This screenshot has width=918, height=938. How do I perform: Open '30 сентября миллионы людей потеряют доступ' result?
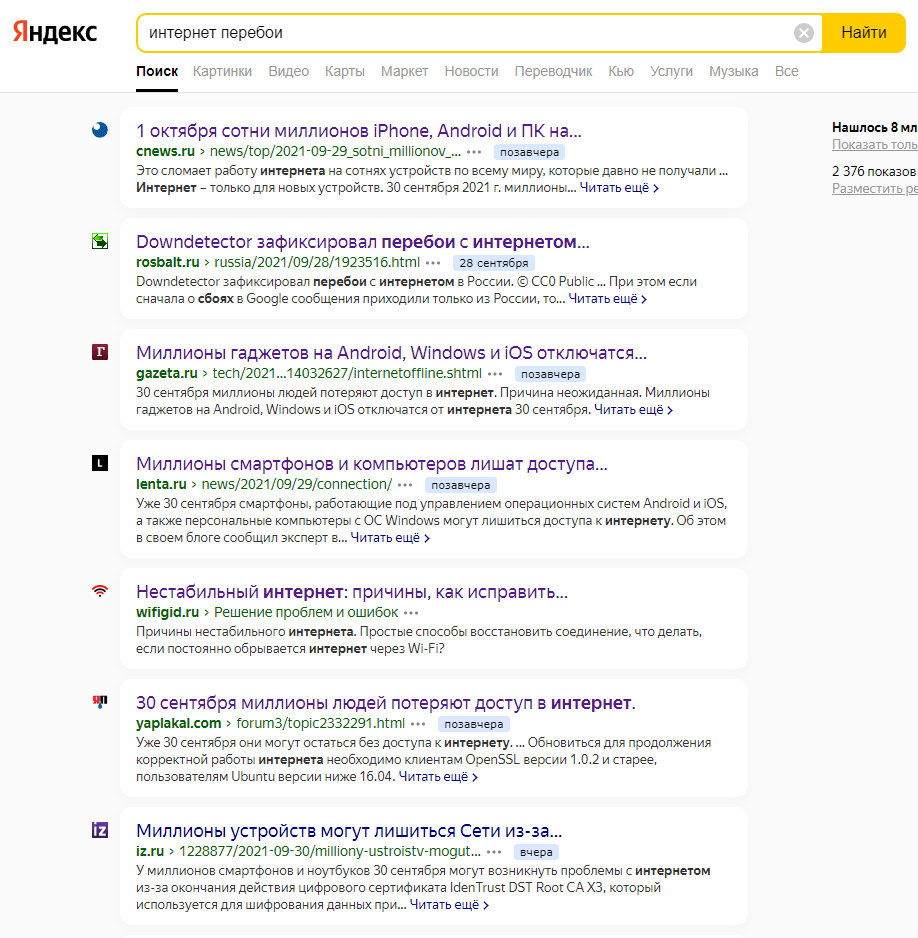click(386, 703)
